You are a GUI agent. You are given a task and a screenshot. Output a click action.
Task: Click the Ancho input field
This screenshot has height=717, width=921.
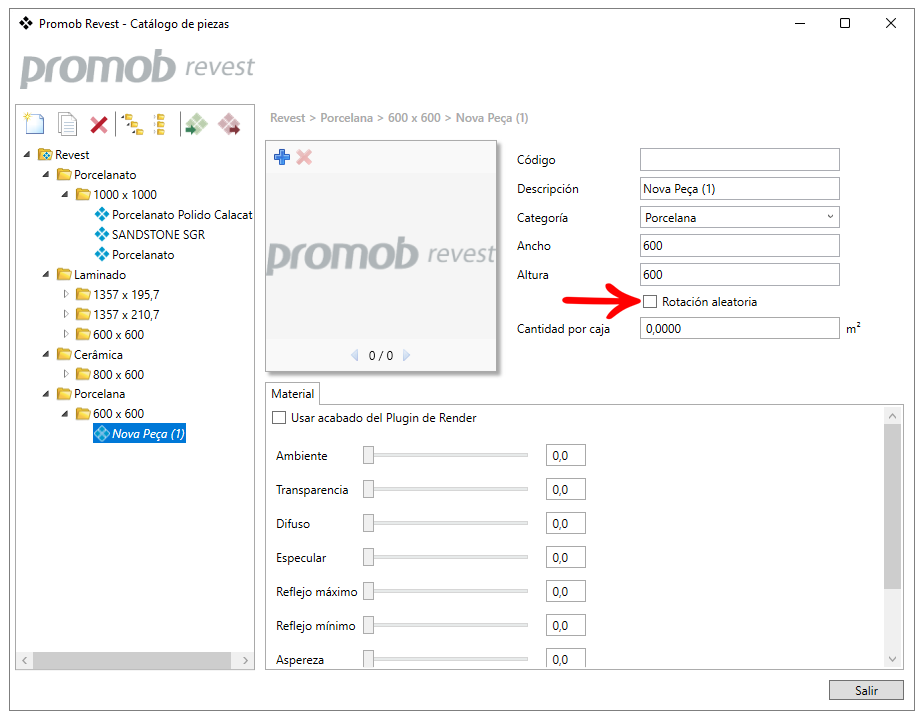tap(740, 245)
